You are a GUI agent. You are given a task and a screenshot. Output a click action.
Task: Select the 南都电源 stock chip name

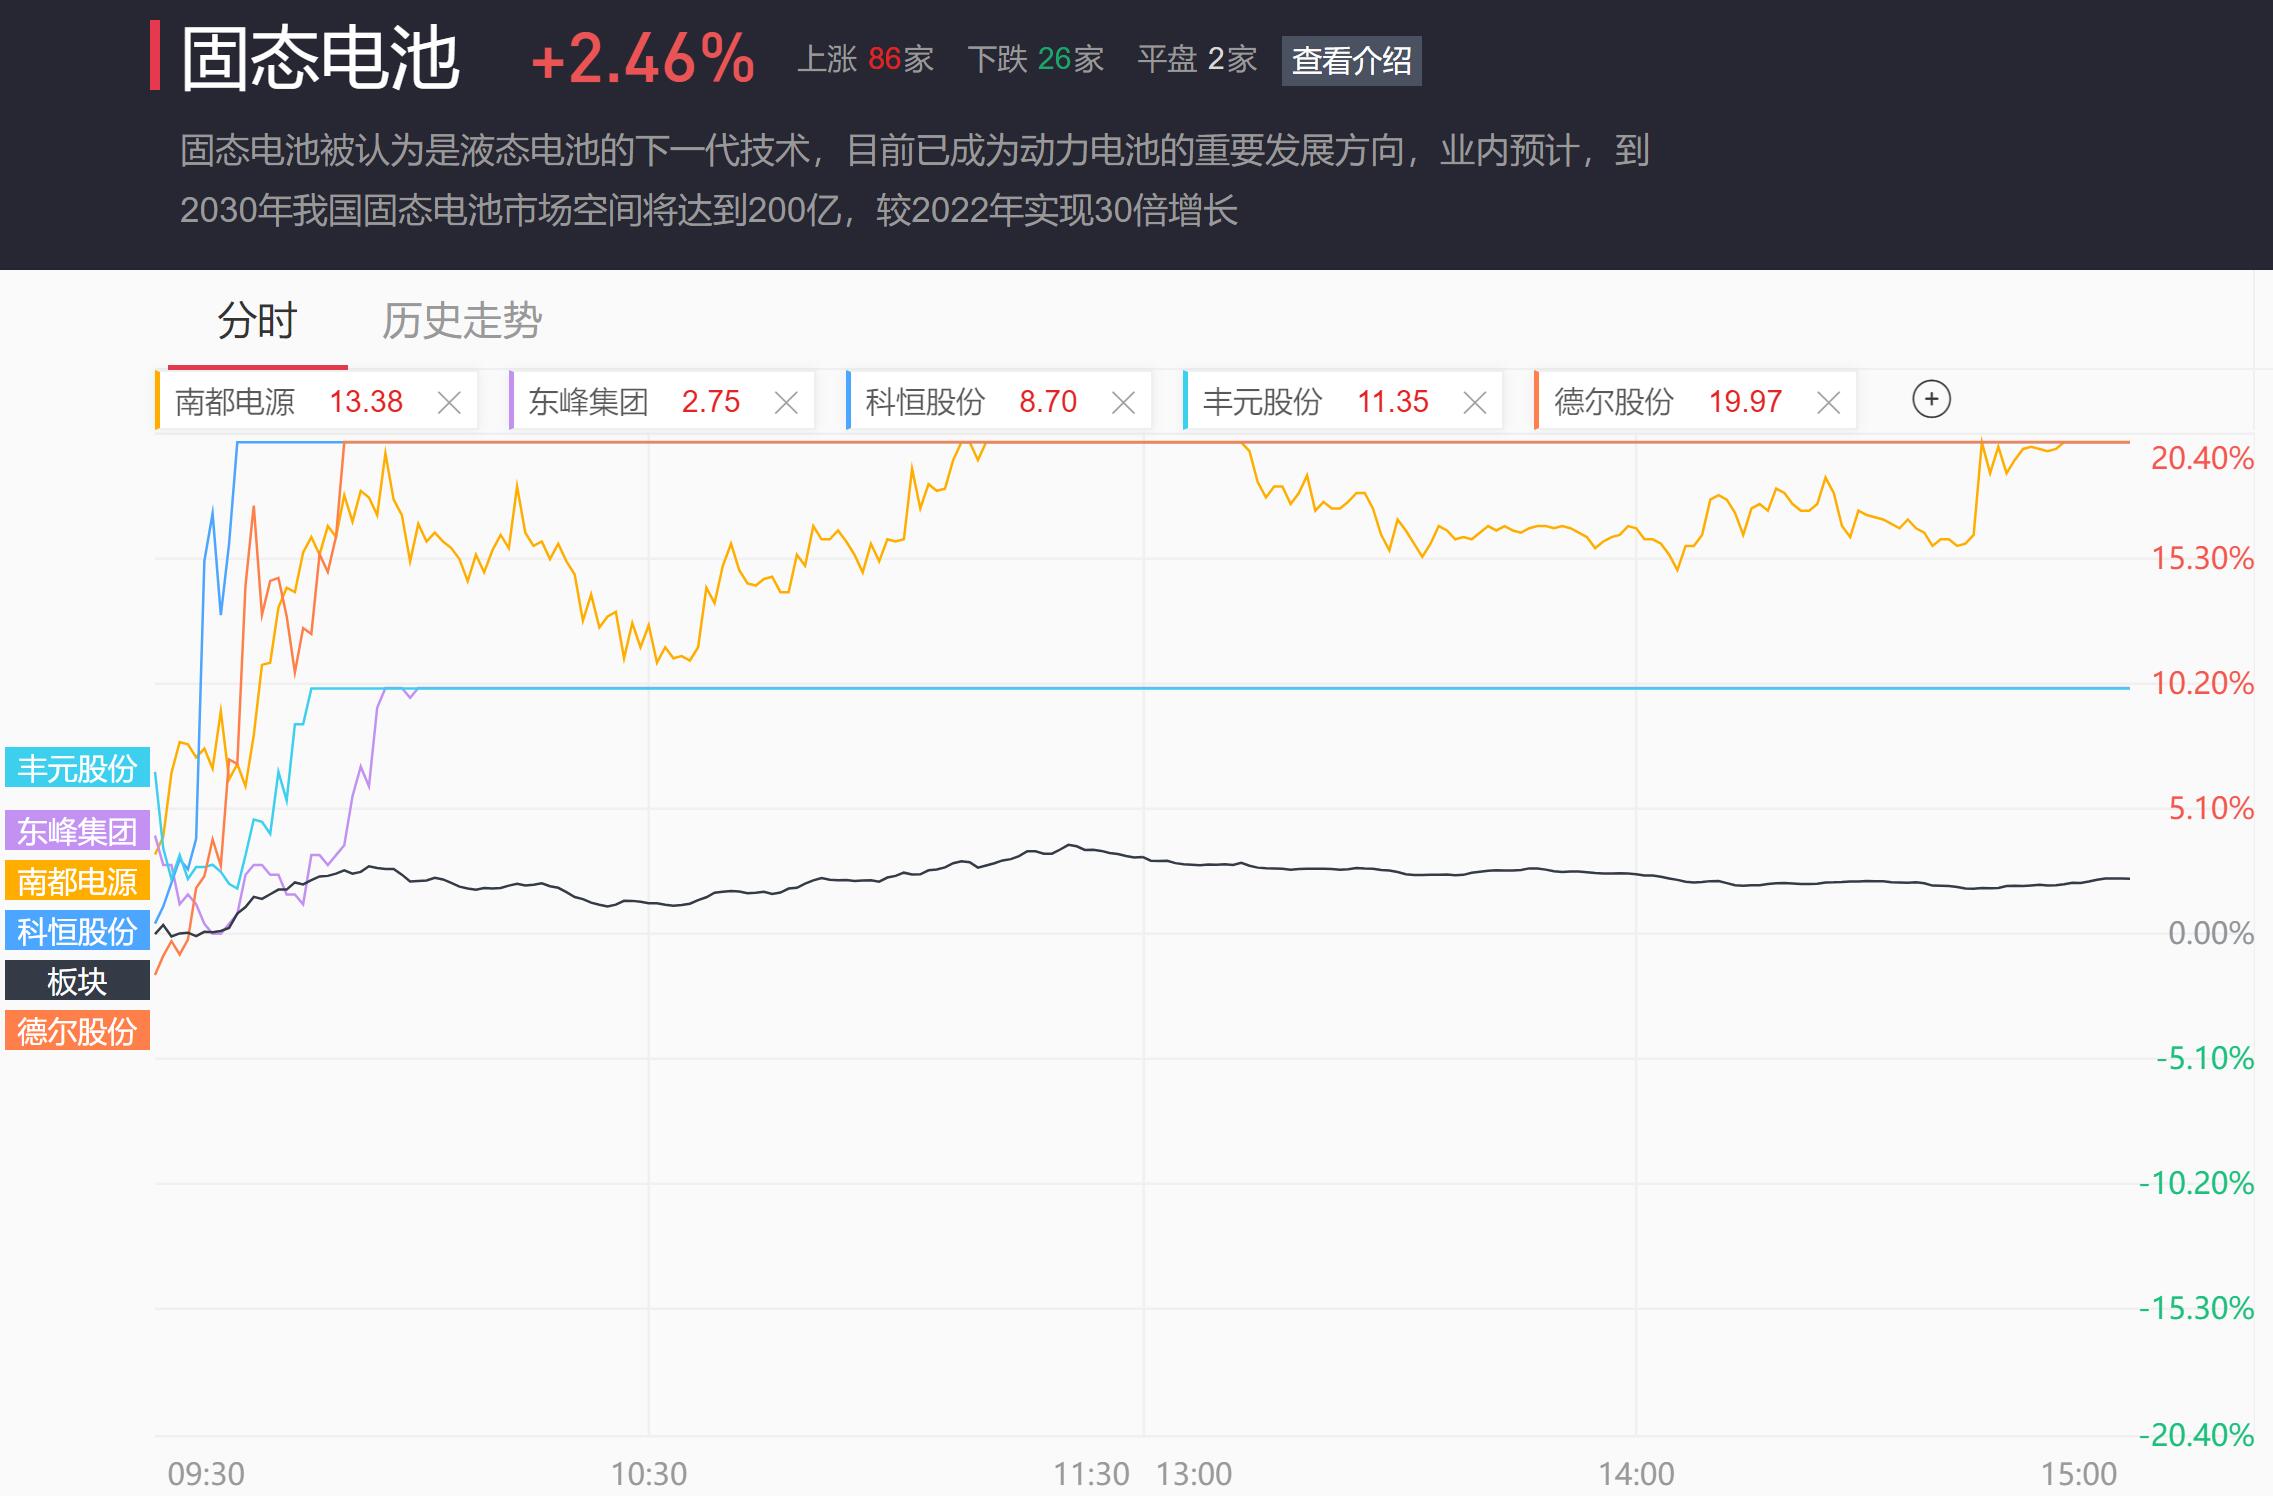click(235, 402)
